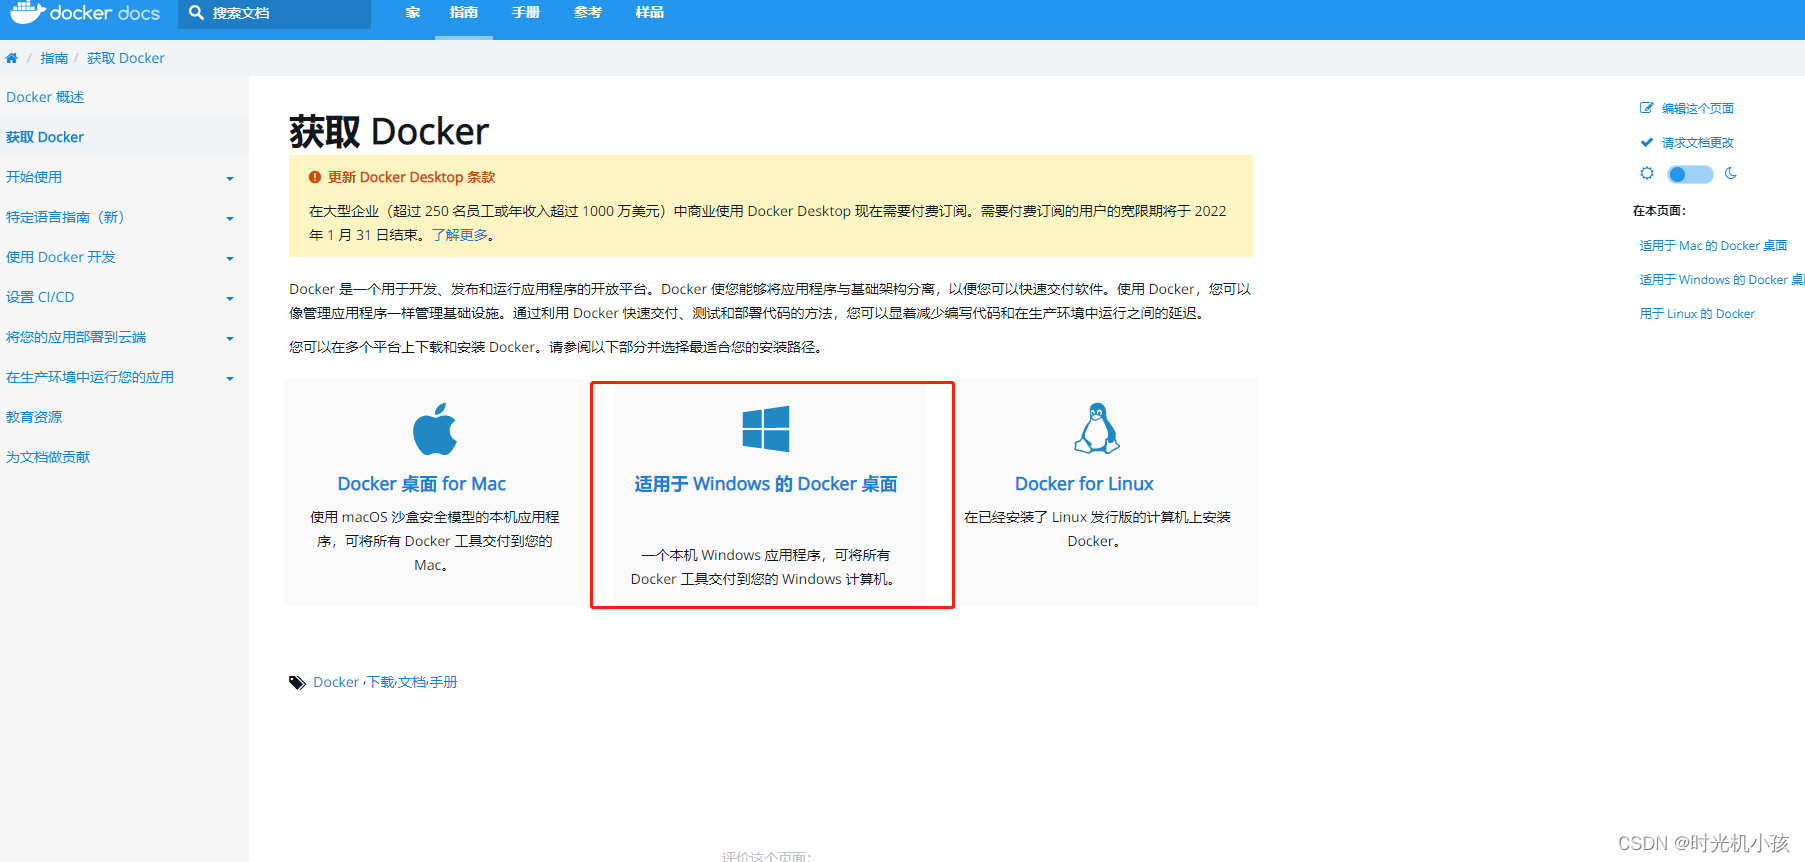The height and width of the screenshot is (862, 1805).
Task: Click the 文档 tag link
Action: [412, 682]
